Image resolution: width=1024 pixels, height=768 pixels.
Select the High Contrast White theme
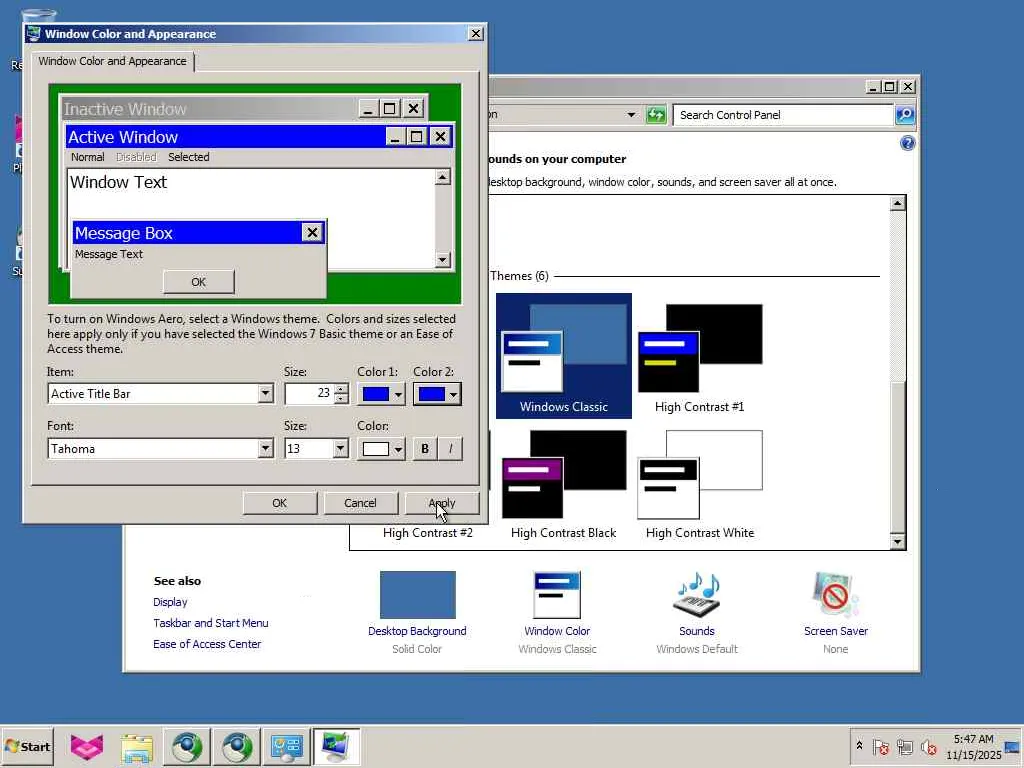pyautogui.click(x=699, y=483)
